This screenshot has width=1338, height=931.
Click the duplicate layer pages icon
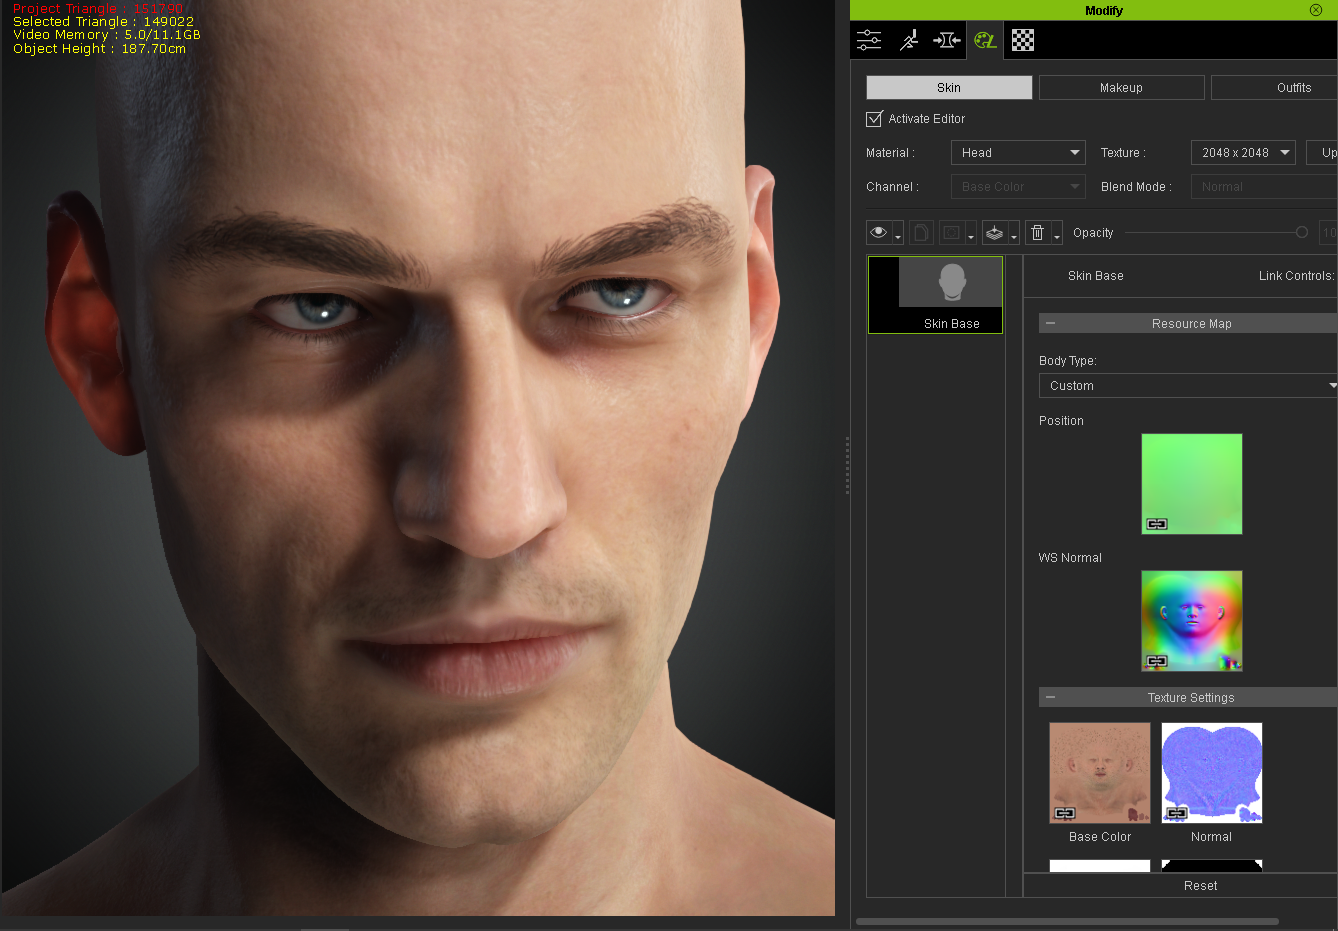[921, 232]
